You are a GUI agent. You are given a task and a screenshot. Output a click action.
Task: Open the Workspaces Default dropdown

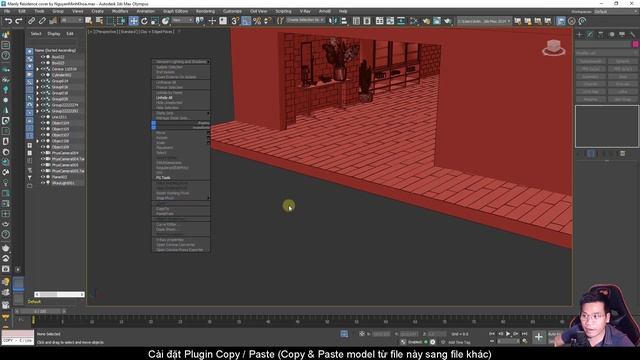[x=616, y=11]
